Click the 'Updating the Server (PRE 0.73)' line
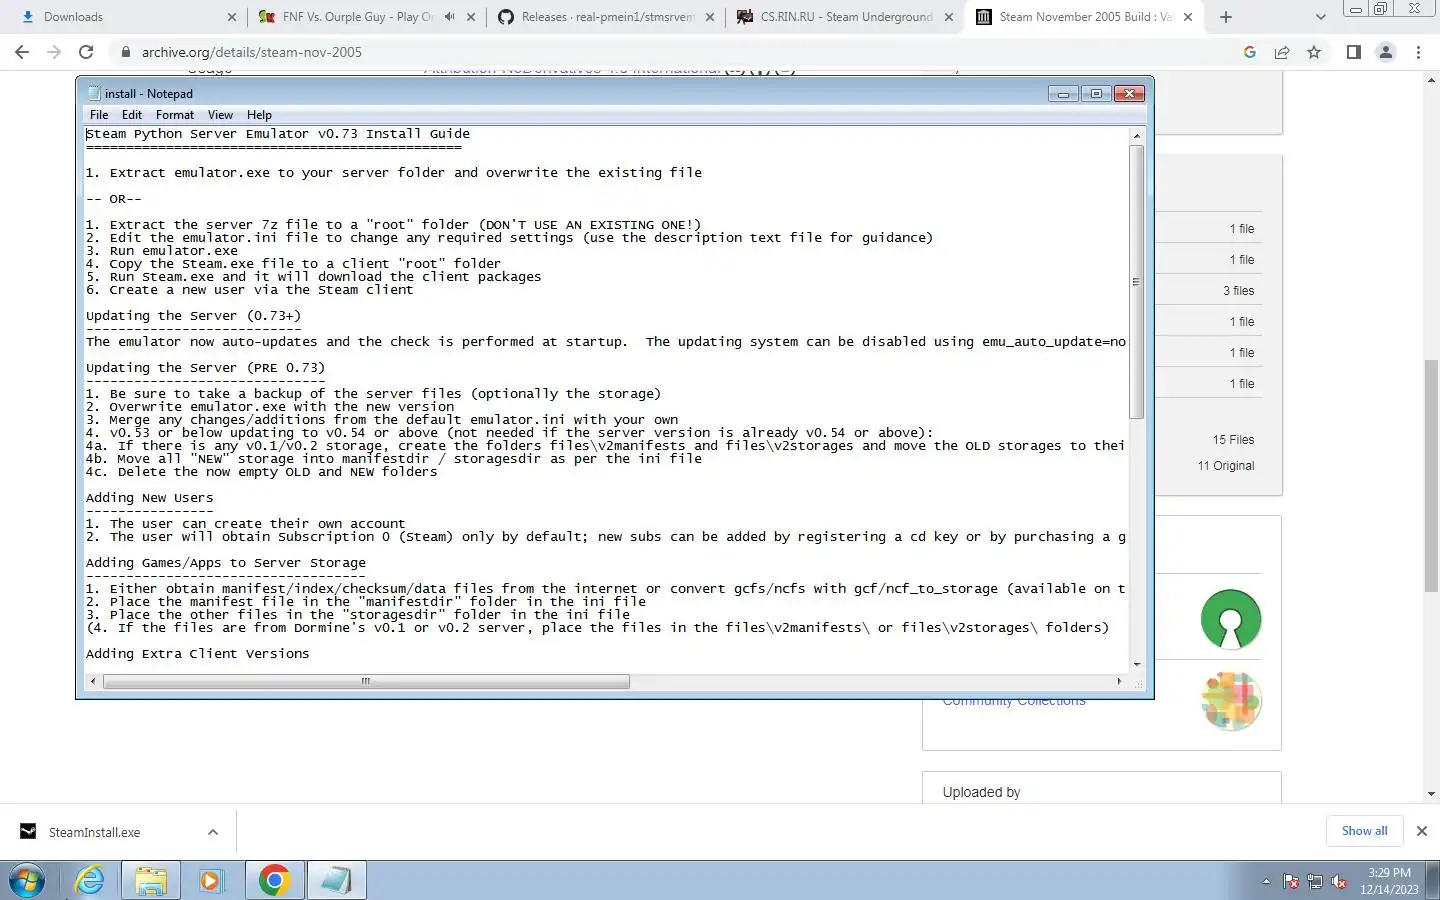Viewport: 1440px width, 900px height. click(205, 368)
